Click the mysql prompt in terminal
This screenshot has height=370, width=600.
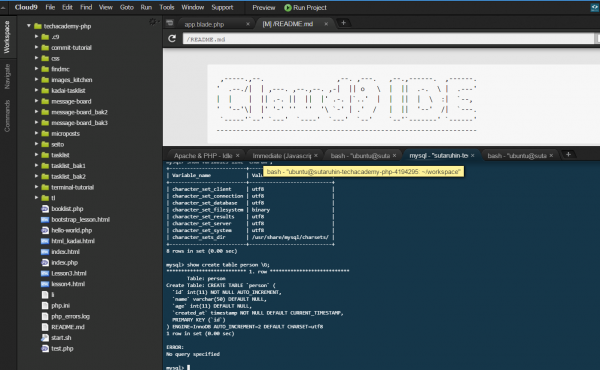tap(175, 367)
